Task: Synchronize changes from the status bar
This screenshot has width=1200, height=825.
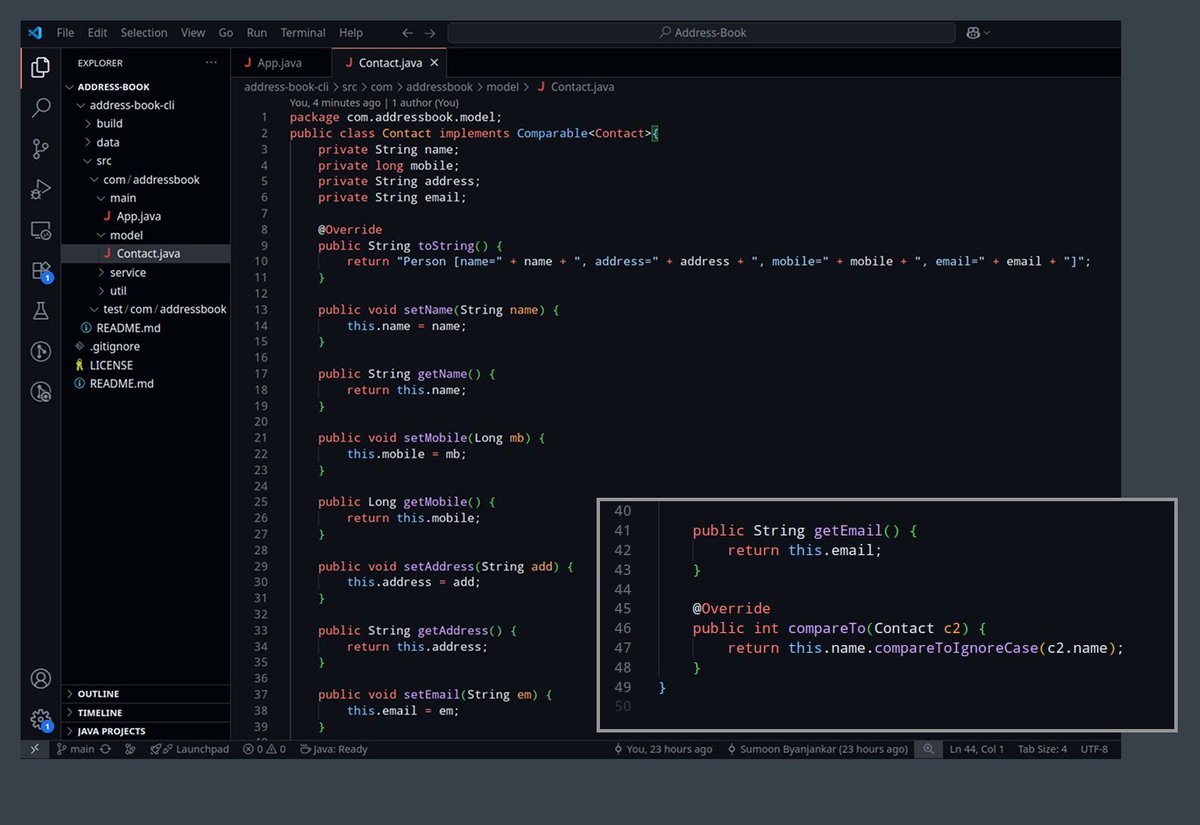Action: point(105,749)
